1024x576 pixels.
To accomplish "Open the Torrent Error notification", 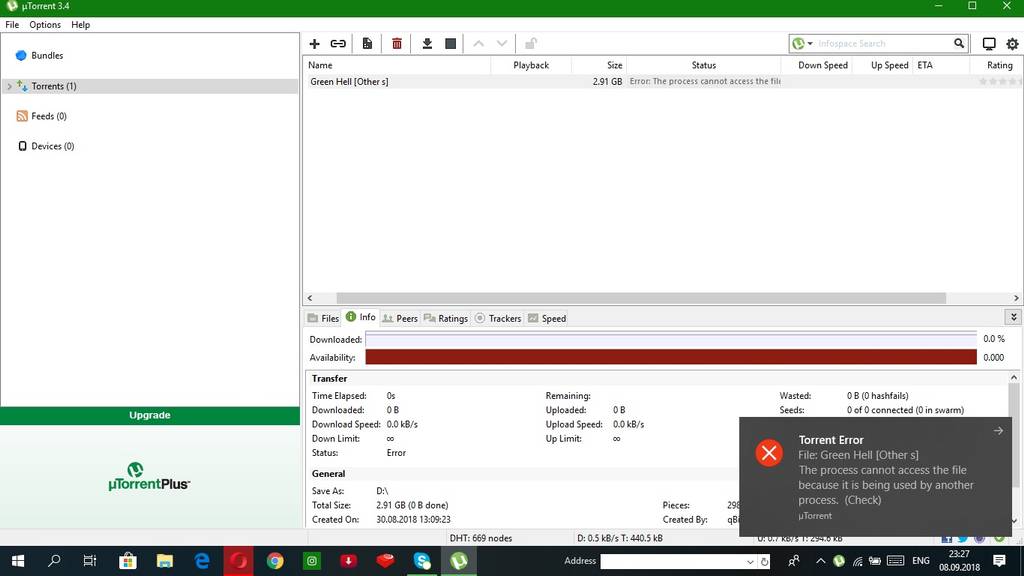I will click(875, 477).
